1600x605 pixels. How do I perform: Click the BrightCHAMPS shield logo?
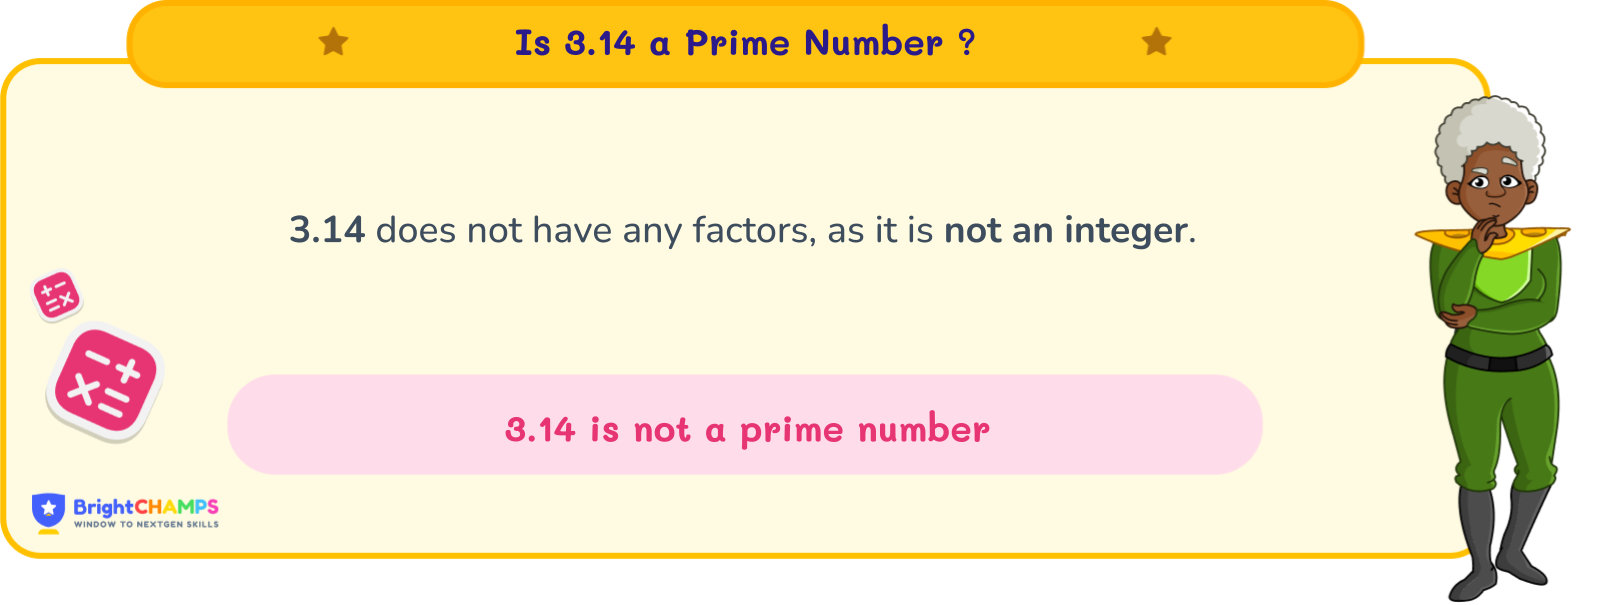click(48, 511)
